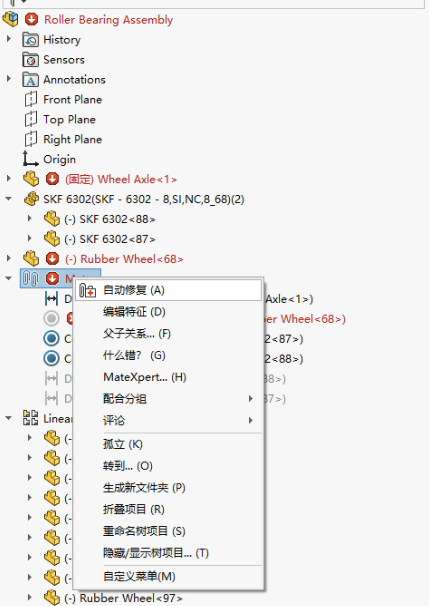Click the Annotations folder icon

tap(31, 80)
